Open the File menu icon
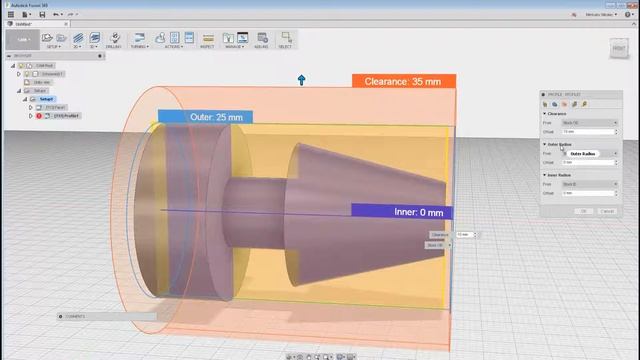Image resolution: width=640 pixels, height=360 pixels. pos(26,15)
